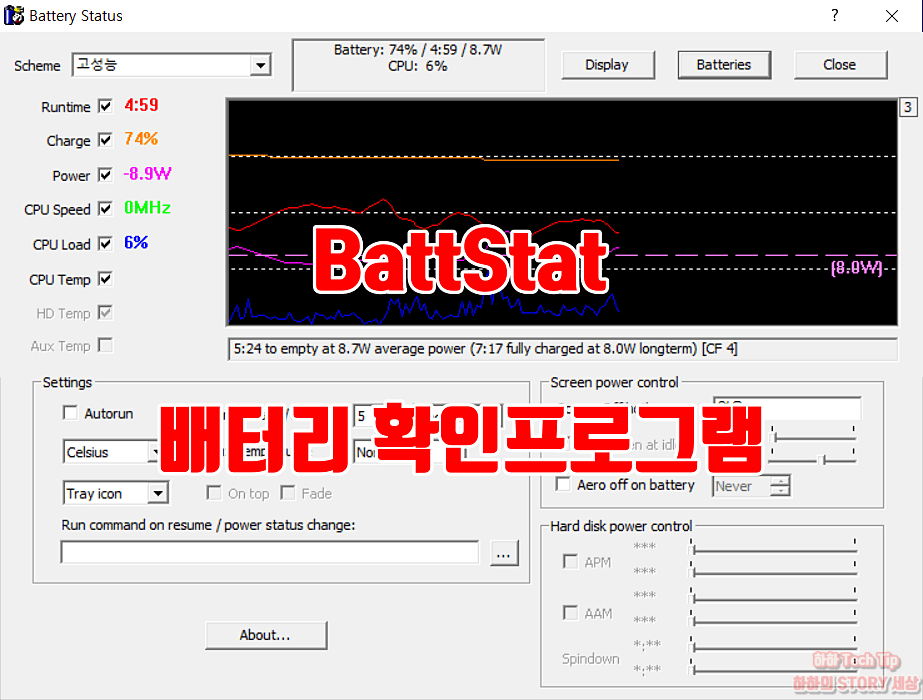Image resolution: width=923 pixels, height=700 pixels.
Task: Uncheck the Charge checkbox
Action: [x=105, y=140]
